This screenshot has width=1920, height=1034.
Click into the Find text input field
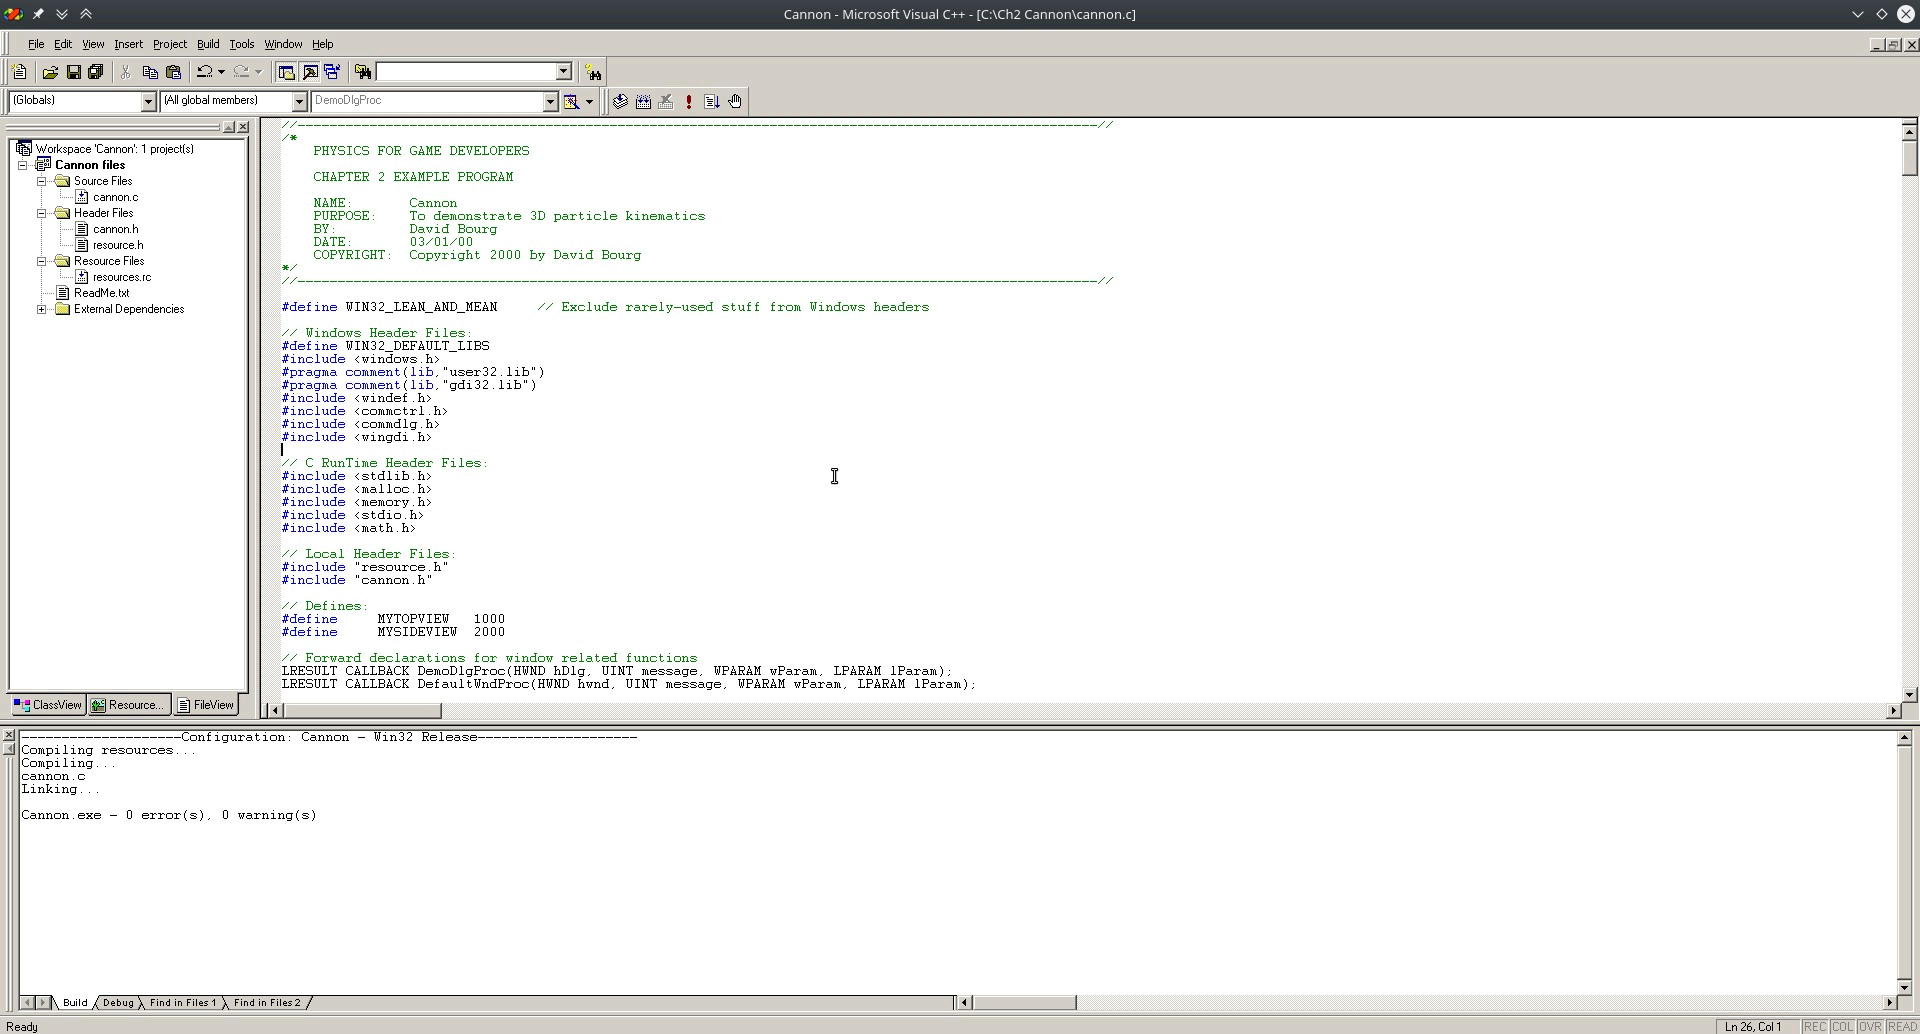465,72
